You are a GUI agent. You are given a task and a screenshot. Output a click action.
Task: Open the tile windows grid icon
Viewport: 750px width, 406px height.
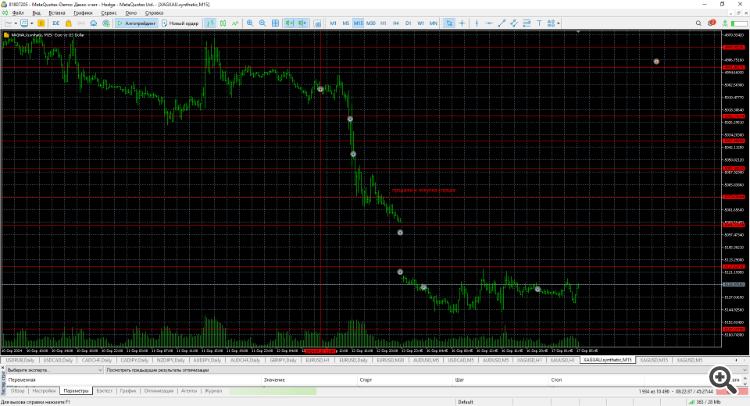point(276,23)
